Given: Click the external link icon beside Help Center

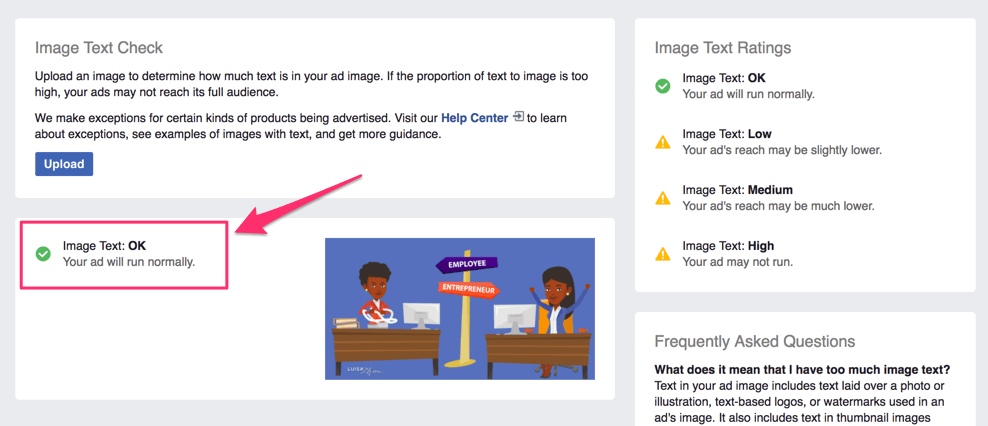Looking at the screenshot, I should point(518,117).
